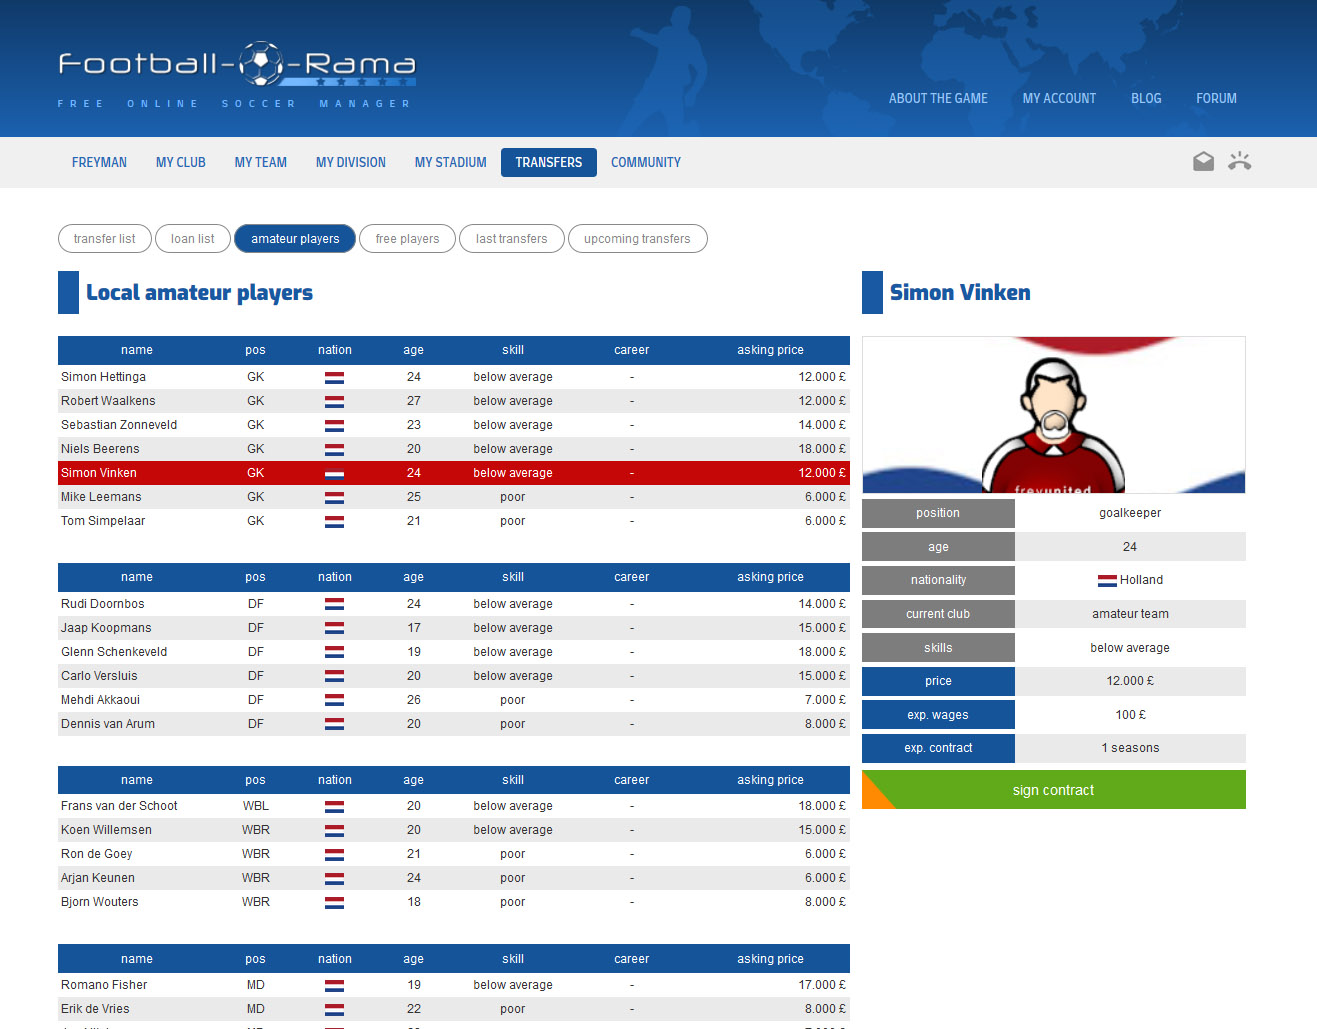Image resolution: width=1317 pixels, height=1029 pixels.
Task: Select player Robert Waalkens
Action: coord(108,401)
